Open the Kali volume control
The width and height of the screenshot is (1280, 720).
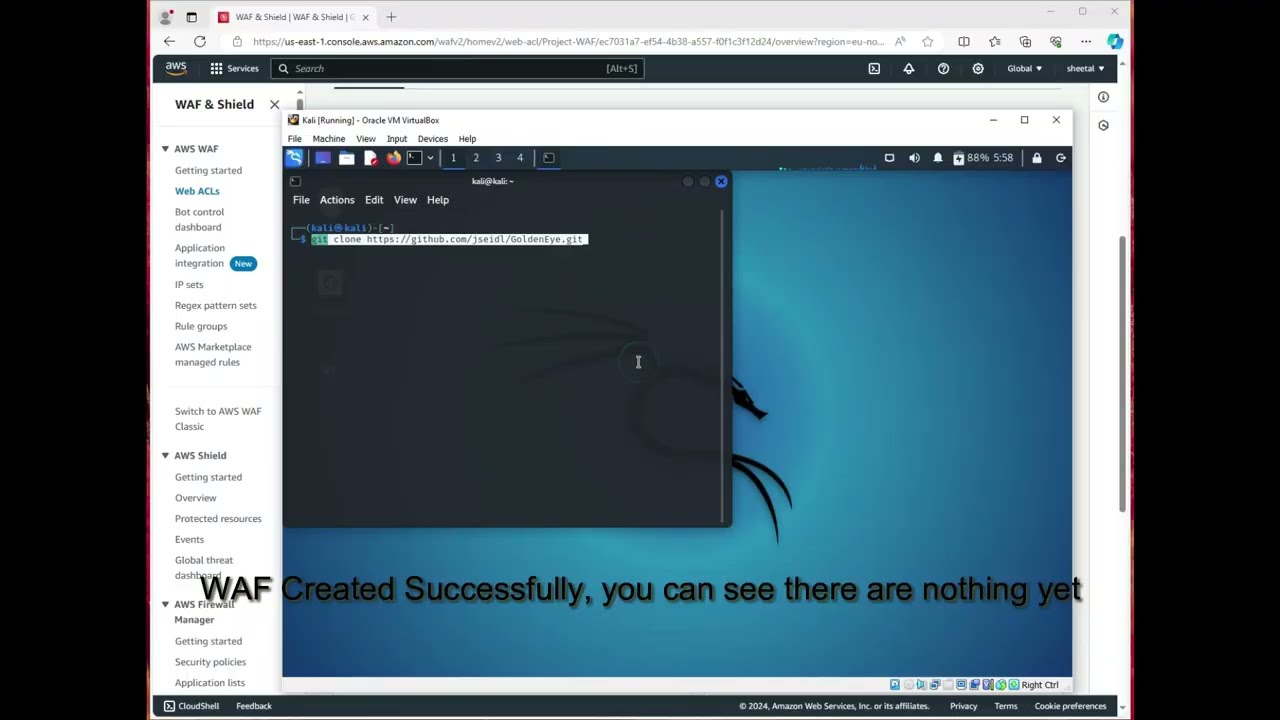coord(914,158)
